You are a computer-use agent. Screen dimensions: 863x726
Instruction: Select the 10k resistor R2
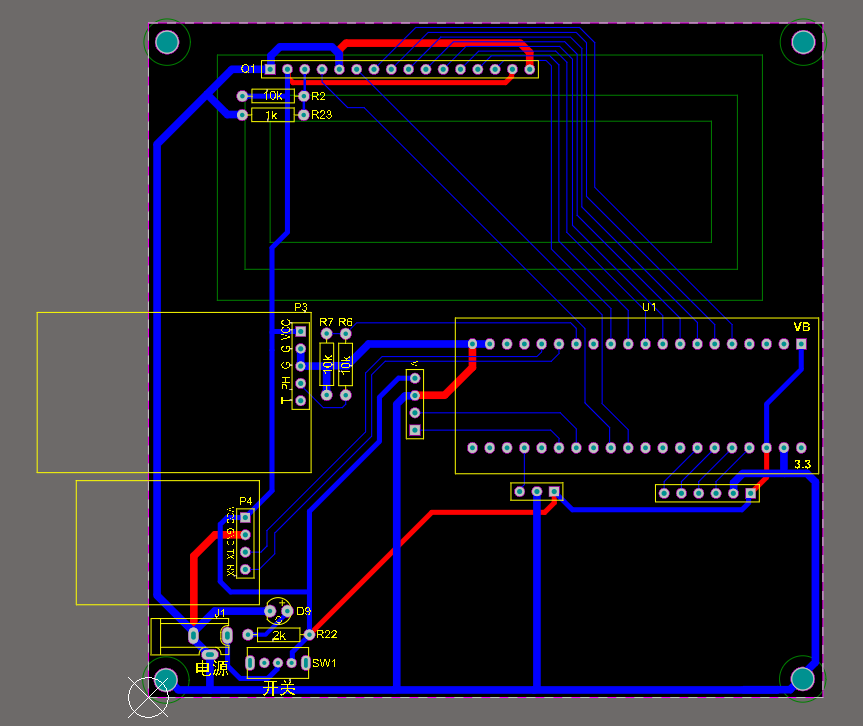tap(272, 96)
